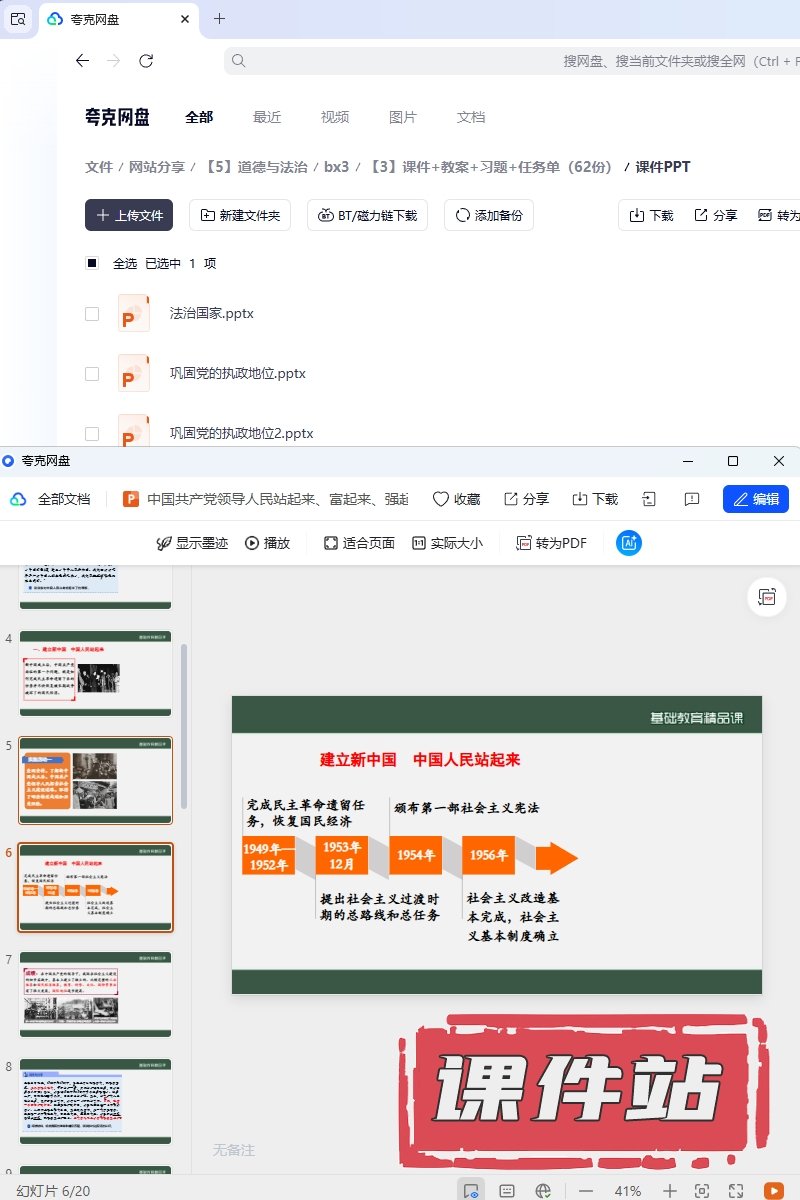Click the 上传文件 upload button
Screen dimensions: 800x1200
tap(129, 215)
